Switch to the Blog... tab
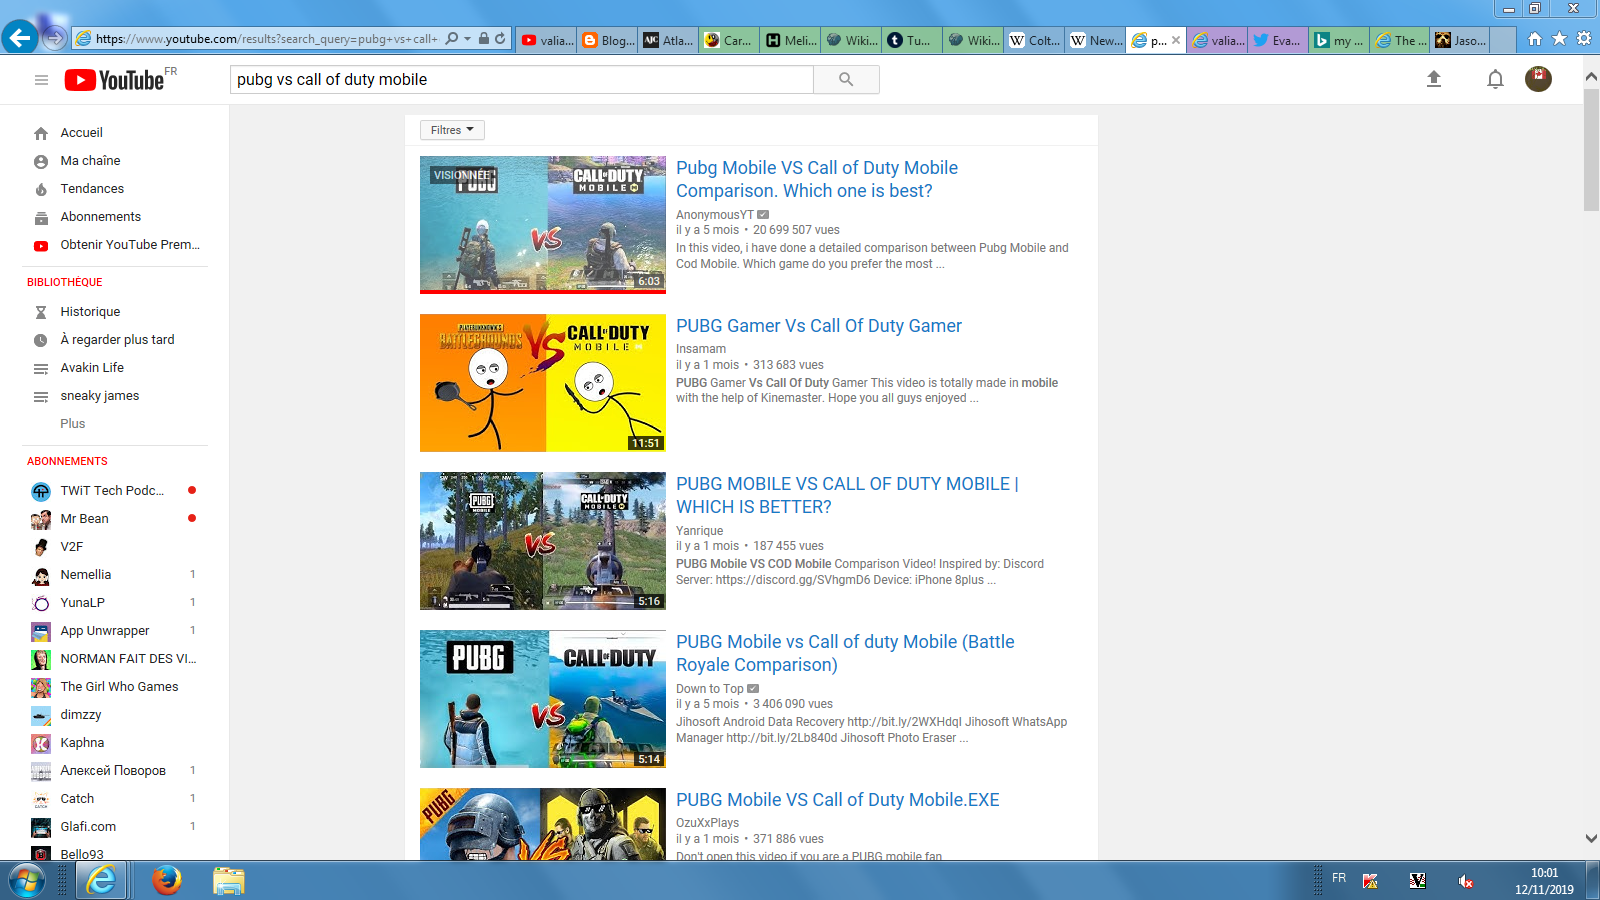Viewport: 1600px width, 900px height. (x=608, y=40)
